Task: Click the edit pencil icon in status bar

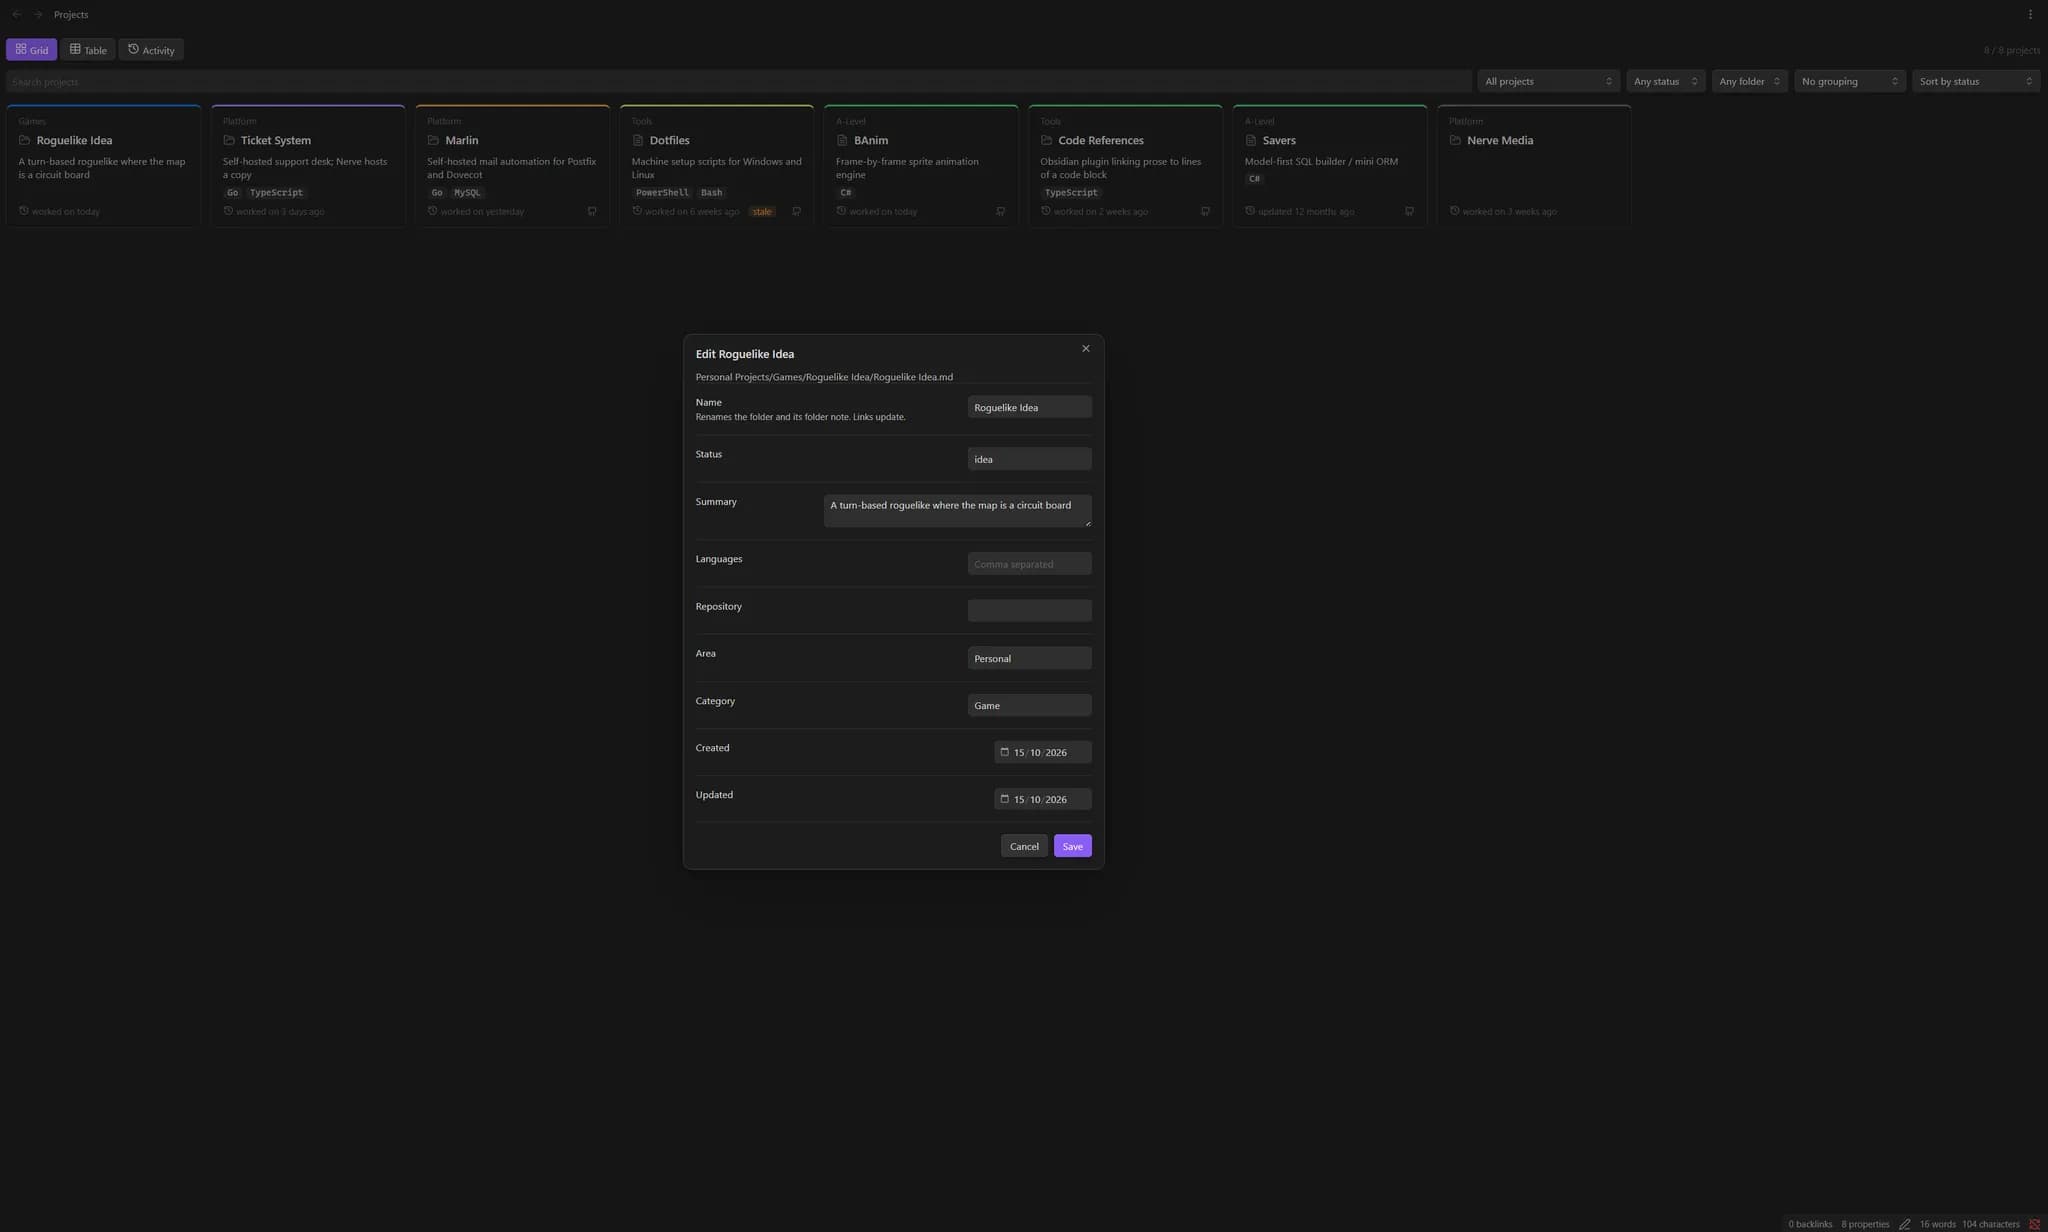Action: click(x=1904, y=1224)
